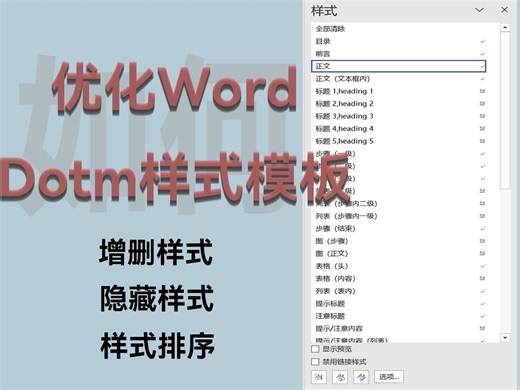The width and height of the screenshot is (520, 390).
Task: Apply the 步骤（结束）style
Action: 399,228
